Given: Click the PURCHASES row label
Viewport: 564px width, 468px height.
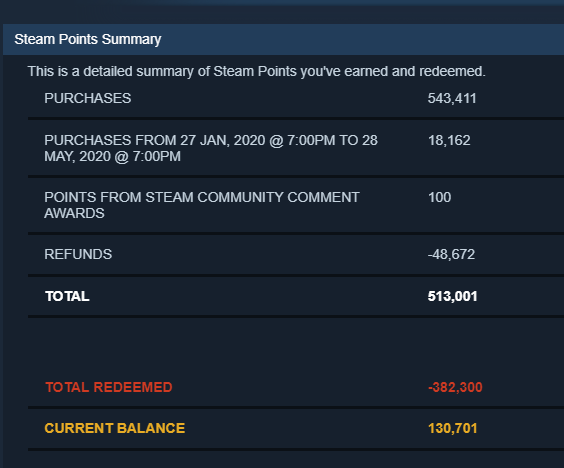Looking at the screenshot, I should (87, 98).
